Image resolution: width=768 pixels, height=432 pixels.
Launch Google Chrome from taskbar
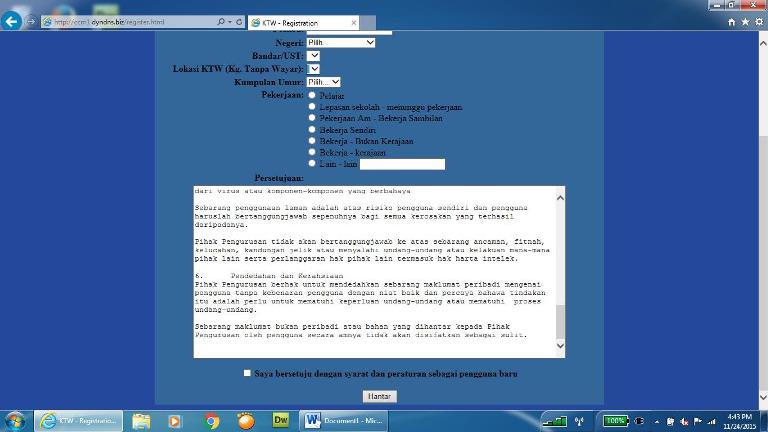pyautogui.click(x=212, y=421)
